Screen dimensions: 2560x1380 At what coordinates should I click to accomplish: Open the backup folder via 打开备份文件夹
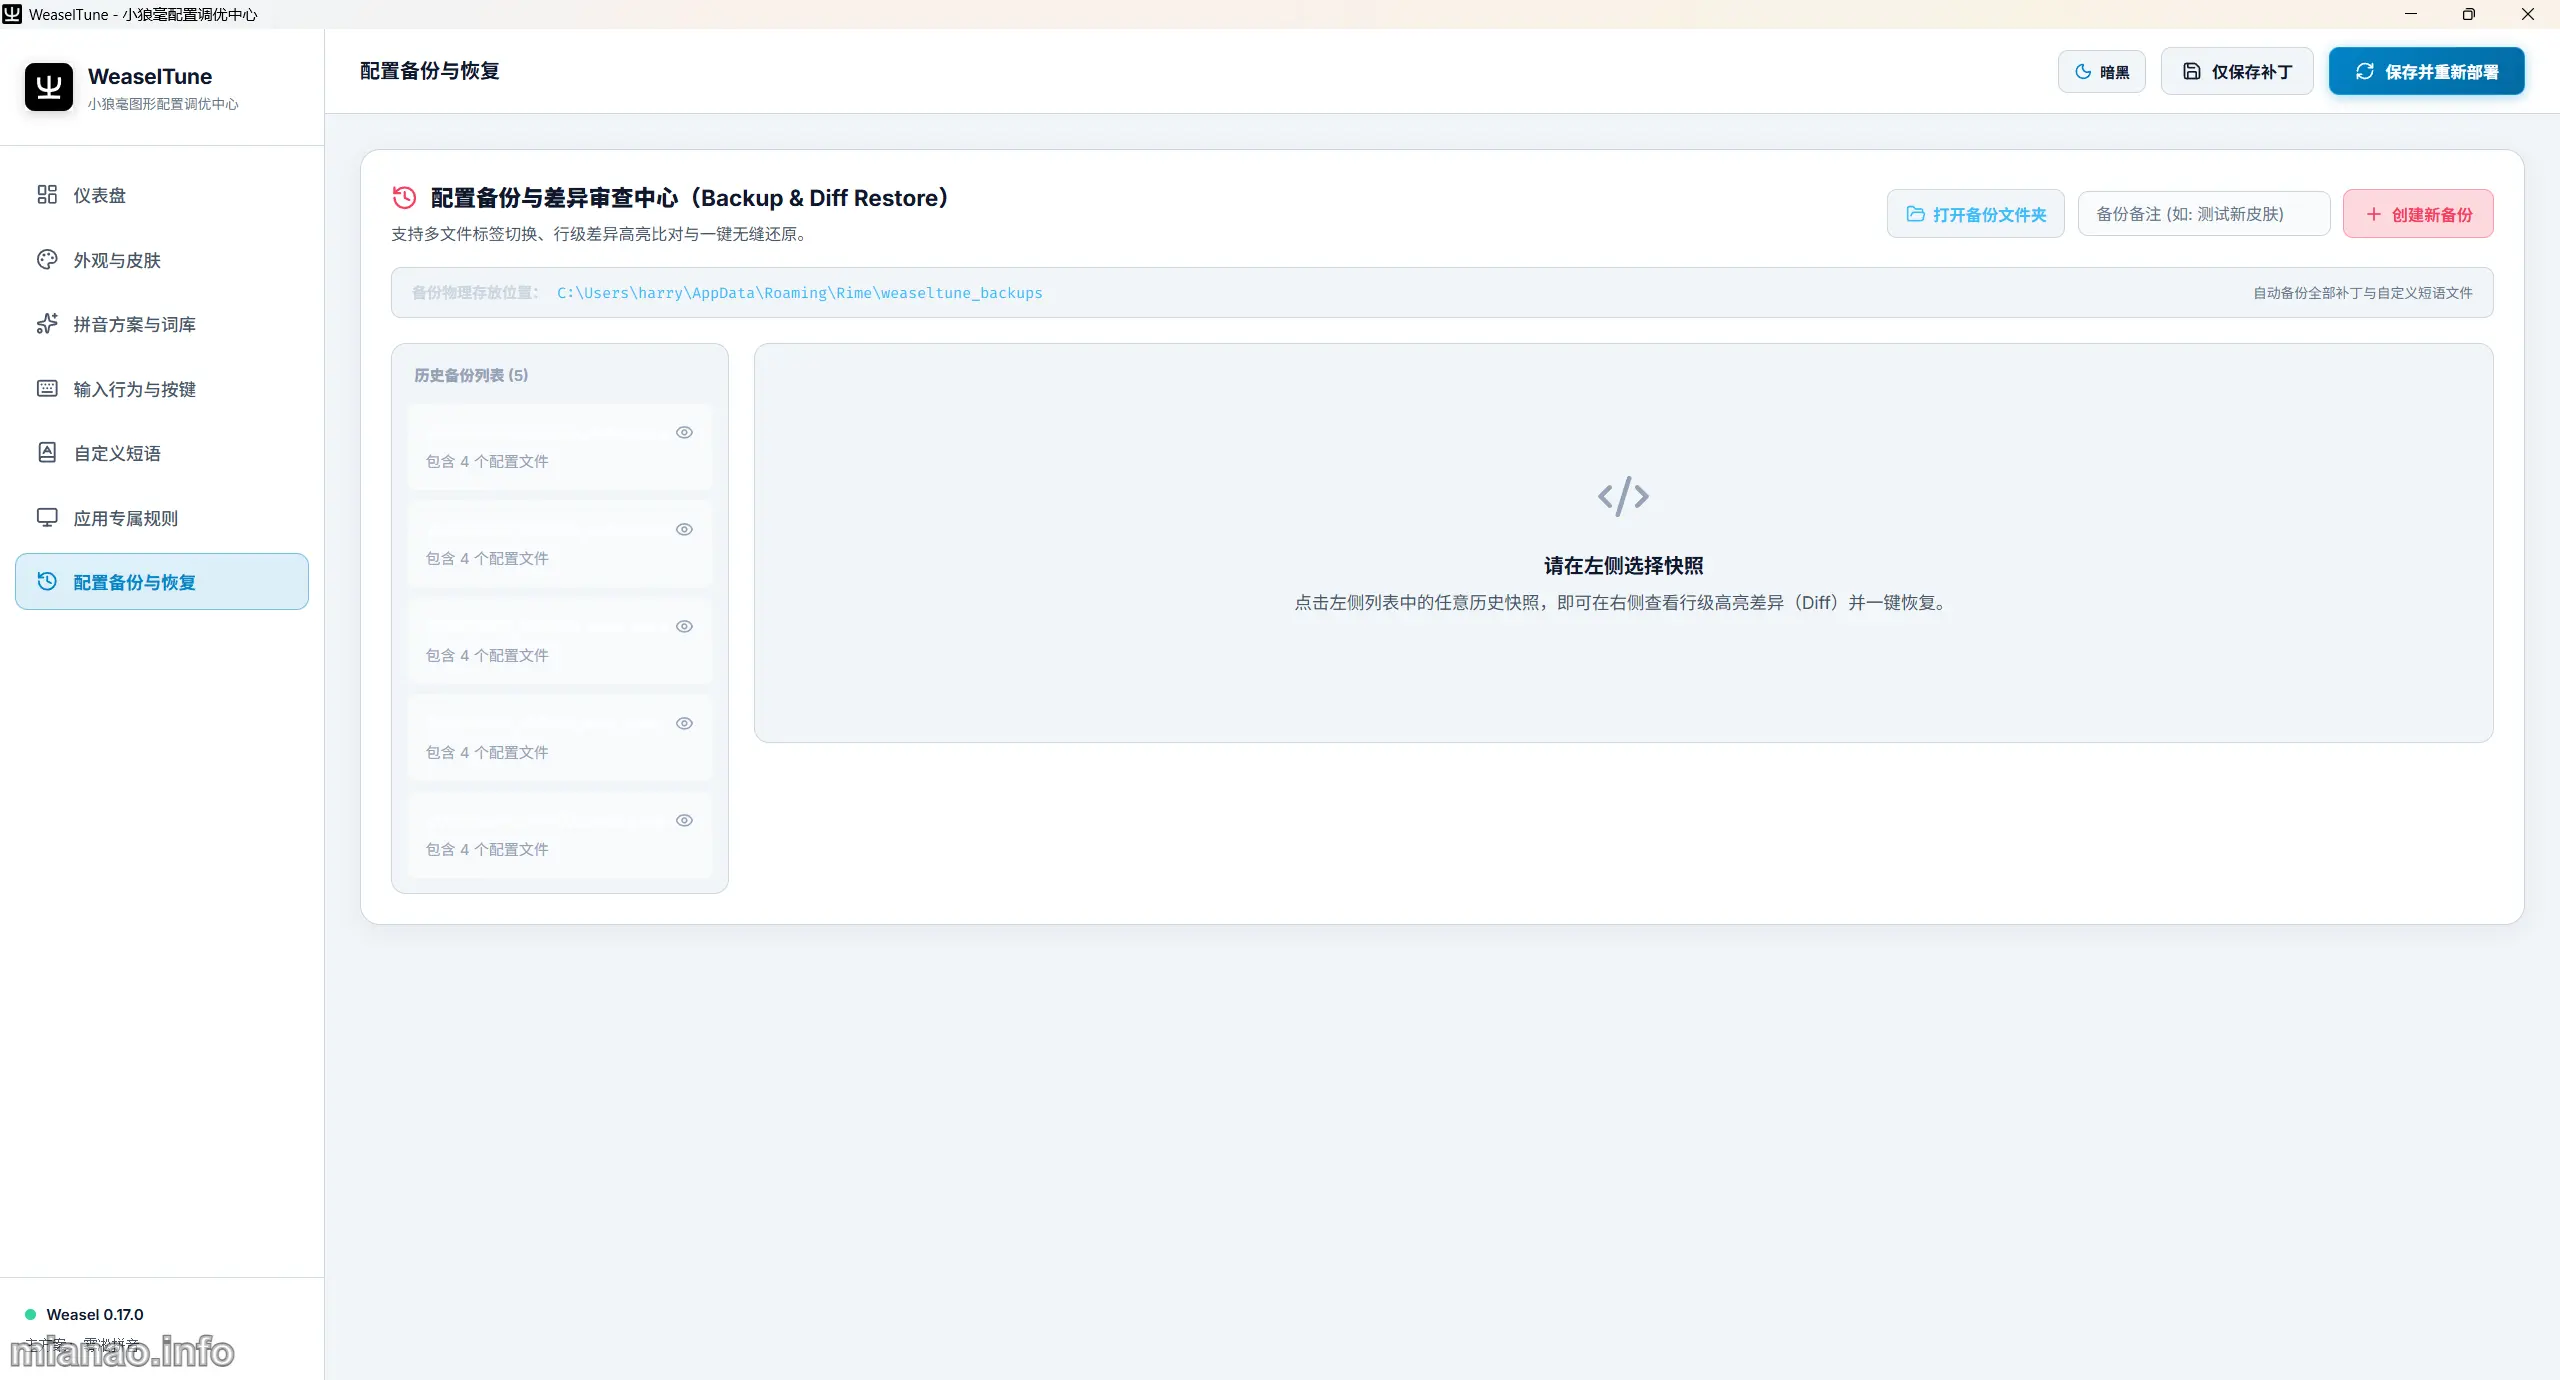(1975, 214)
